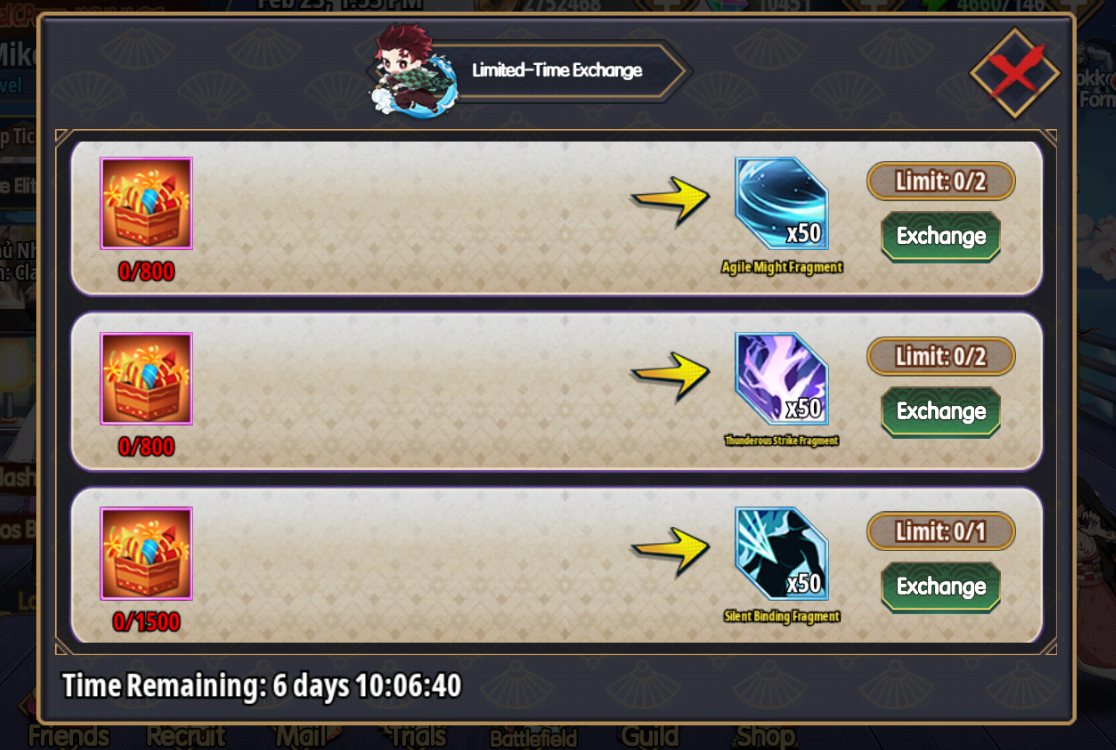Open the Recruit menu at bottom
This screenshot has height=750, width=1116.
coord(186,736)
